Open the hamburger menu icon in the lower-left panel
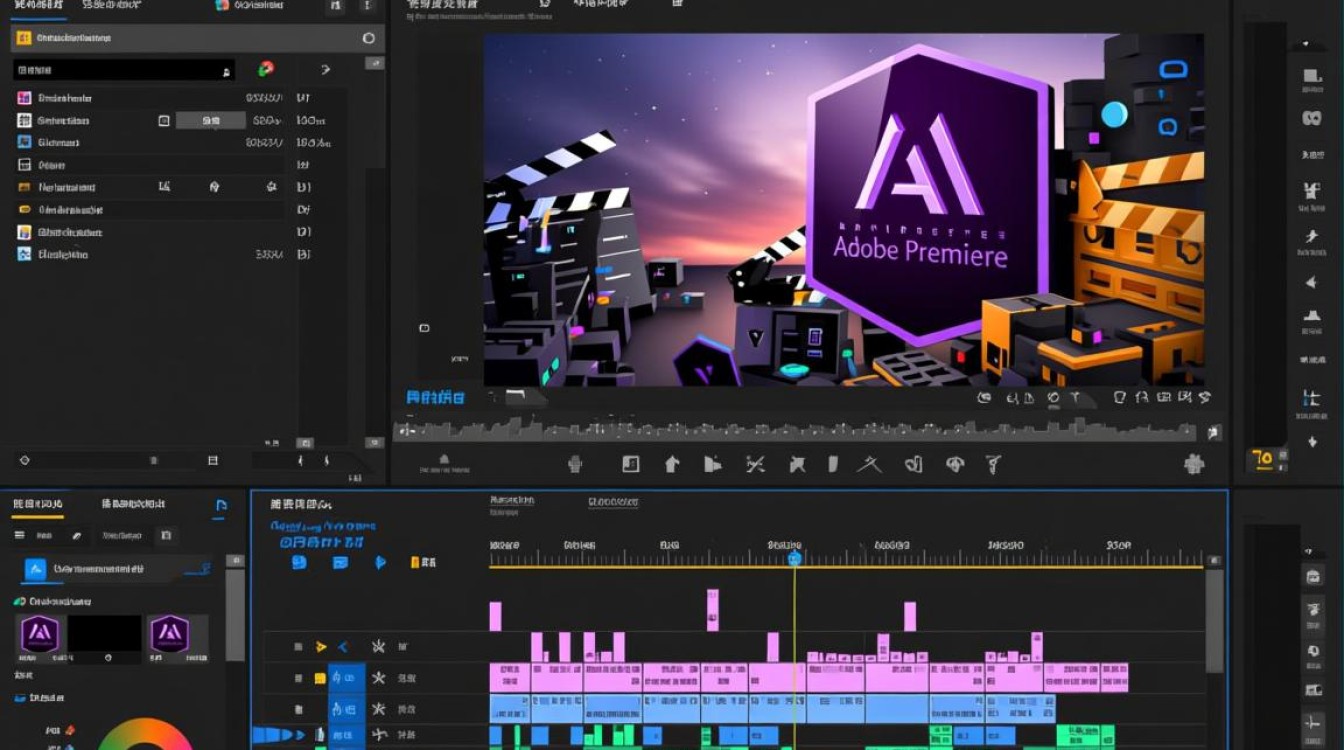 pyautogui.click(x=19, y=536)
